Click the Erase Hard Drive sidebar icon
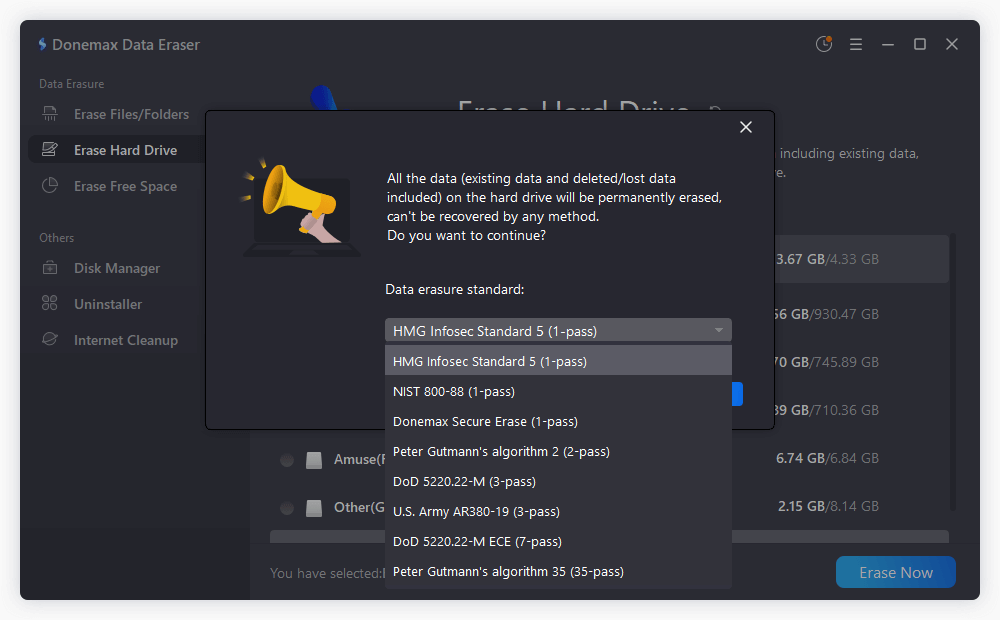This screenshot has width=1000, height=620. click(x=50, y=150)
